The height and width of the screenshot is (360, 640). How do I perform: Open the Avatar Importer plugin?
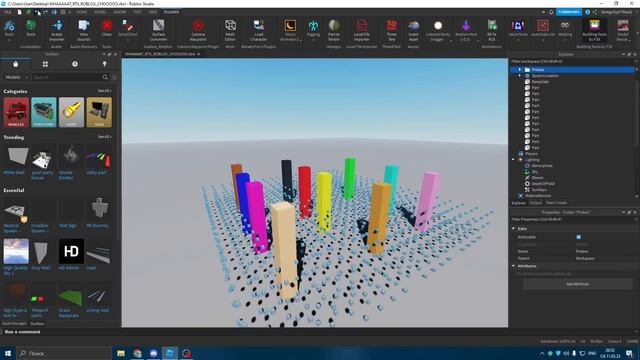[57, 30]
